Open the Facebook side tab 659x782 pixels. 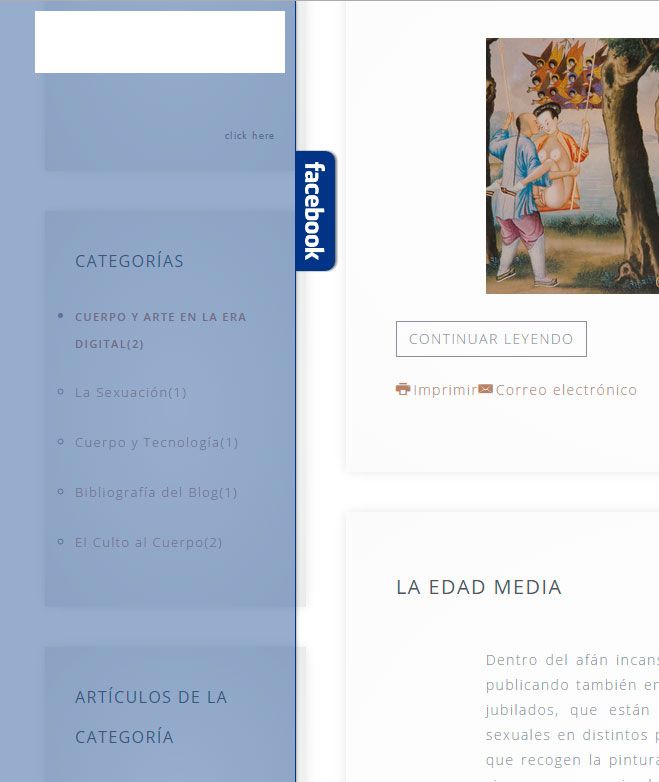click(x=315, y=210)
